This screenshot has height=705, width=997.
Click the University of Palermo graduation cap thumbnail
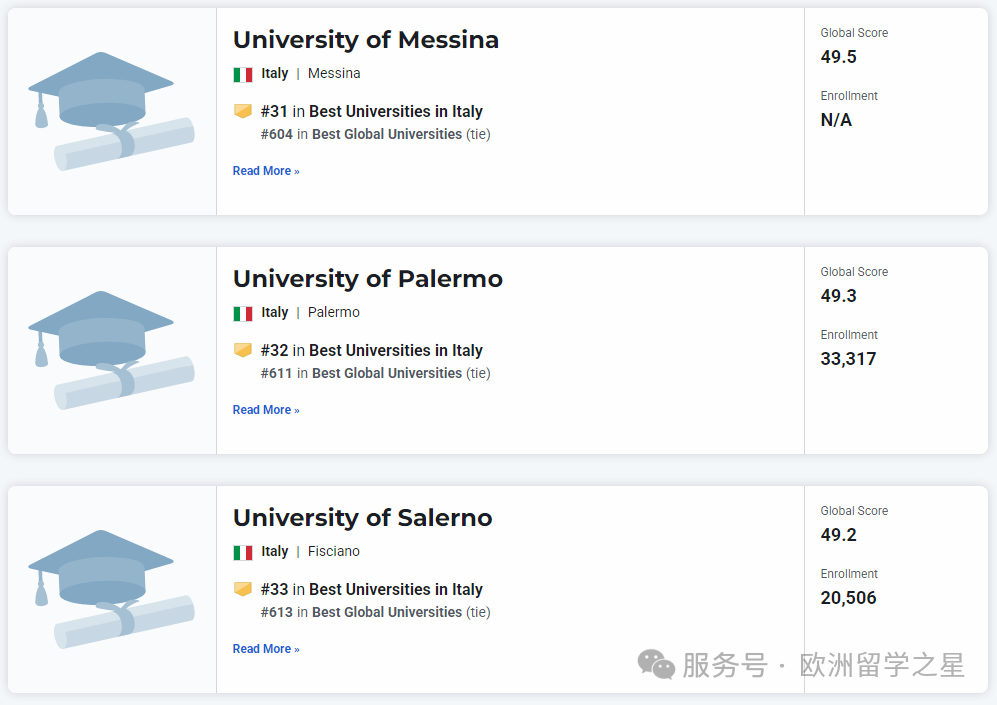110,350
